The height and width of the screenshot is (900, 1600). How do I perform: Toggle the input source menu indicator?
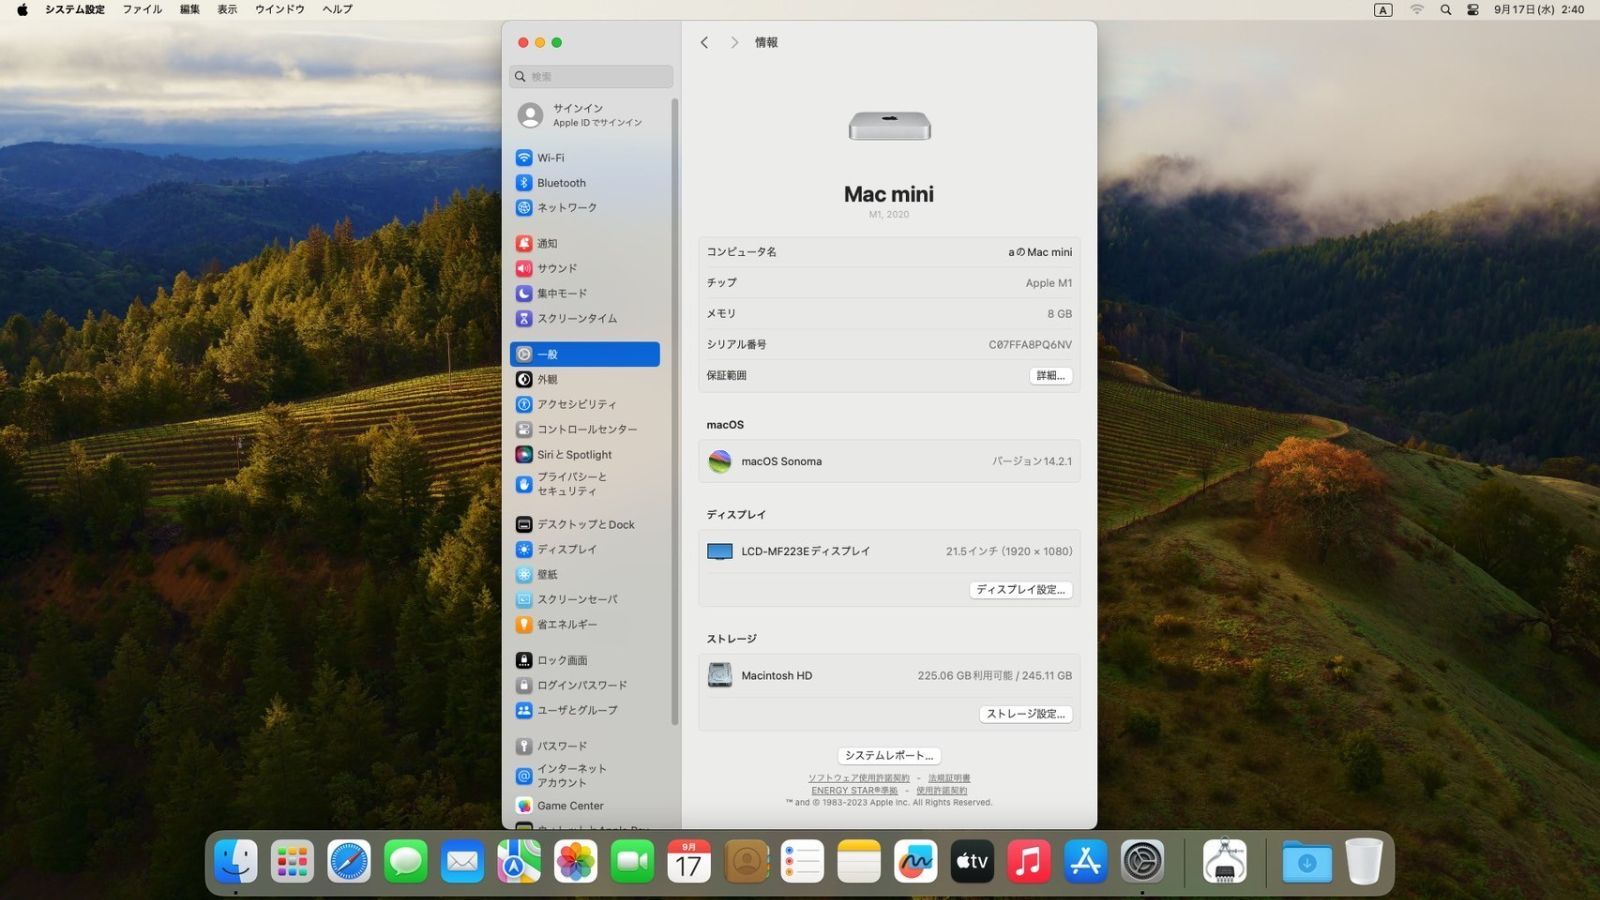point(1383,10)
